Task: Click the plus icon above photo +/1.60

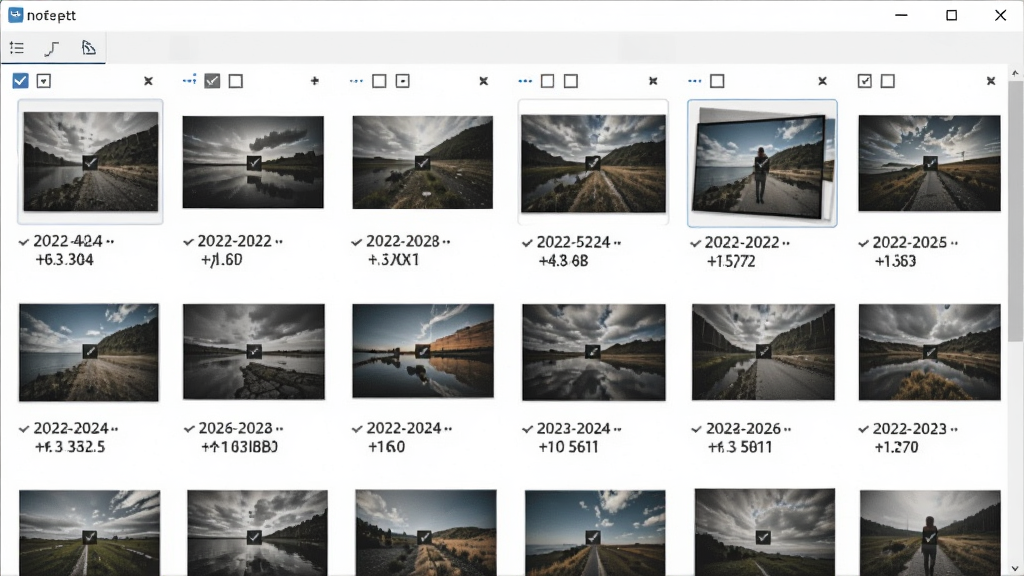Action: pos(315,81)
